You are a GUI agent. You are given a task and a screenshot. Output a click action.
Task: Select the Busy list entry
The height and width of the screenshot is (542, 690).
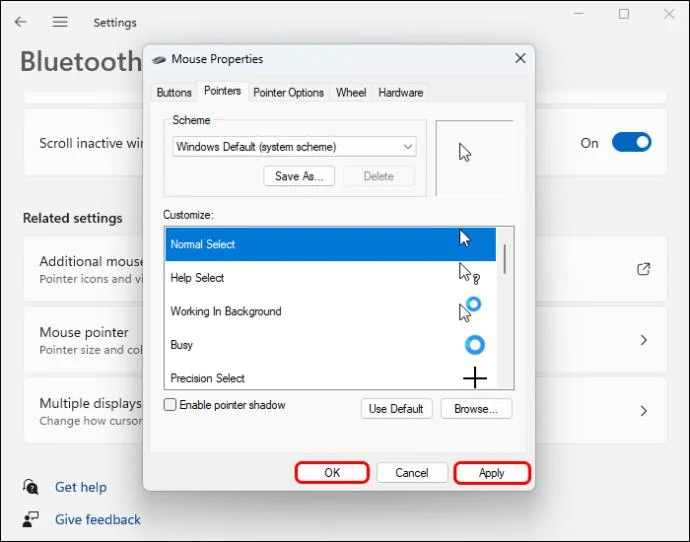330,344
